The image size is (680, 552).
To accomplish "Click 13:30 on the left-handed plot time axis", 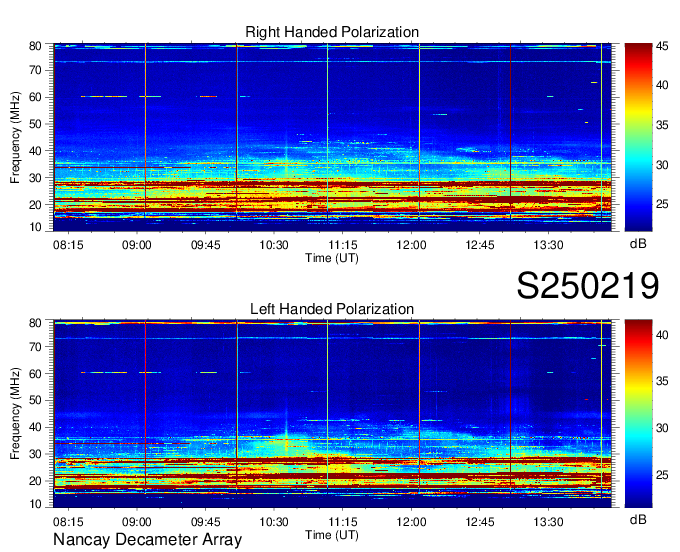I will coord(548,521).
